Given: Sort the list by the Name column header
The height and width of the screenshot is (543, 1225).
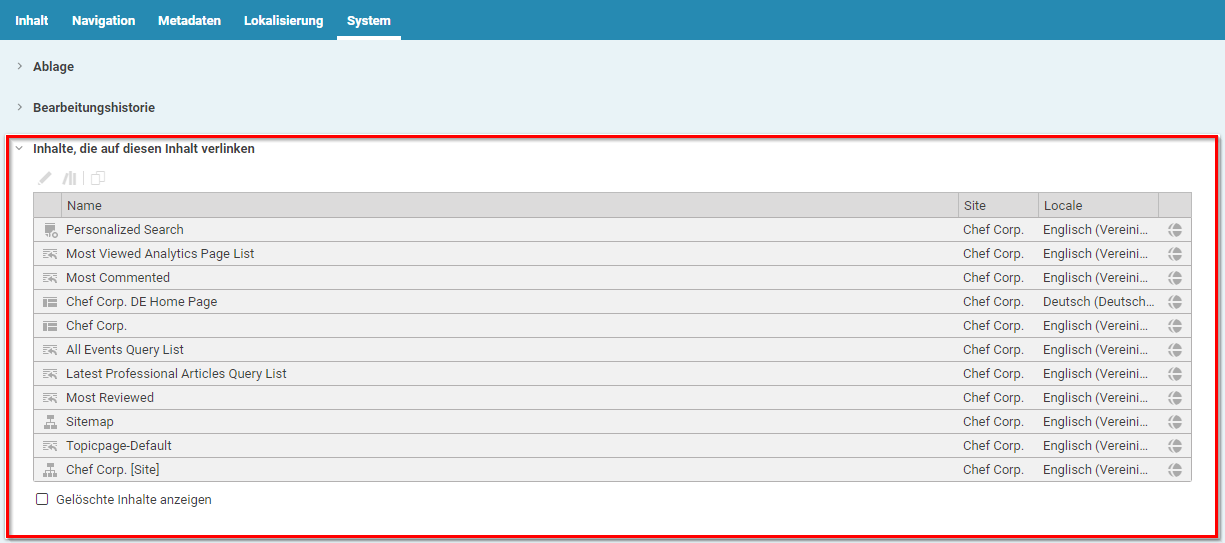Looking at the screenshot, I should click(x=85, y=205).
